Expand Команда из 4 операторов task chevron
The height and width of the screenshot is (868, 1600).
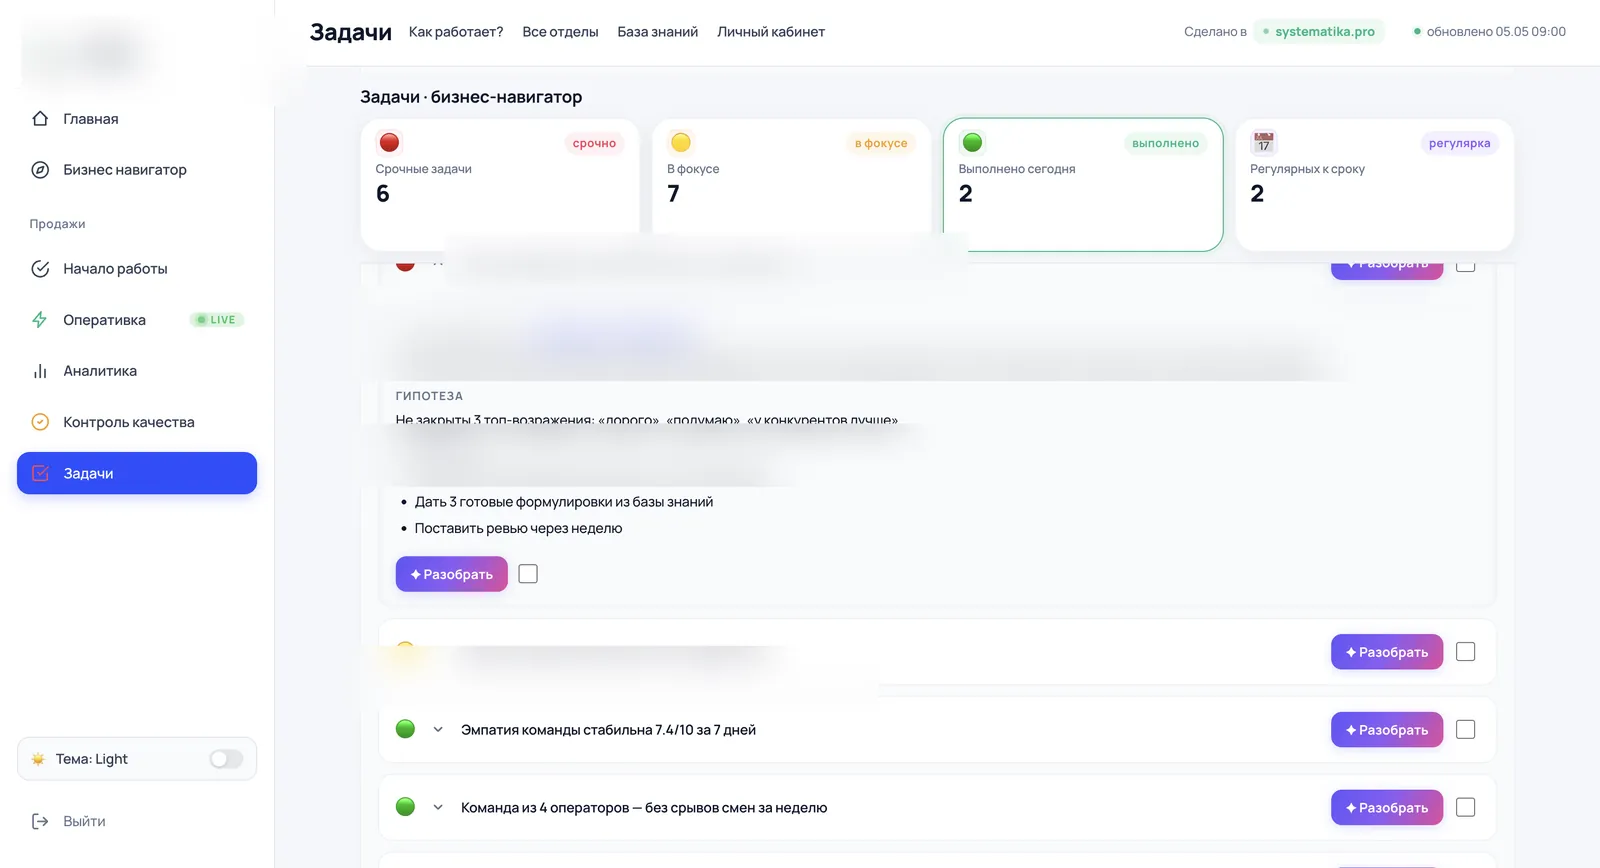point(438,808)
